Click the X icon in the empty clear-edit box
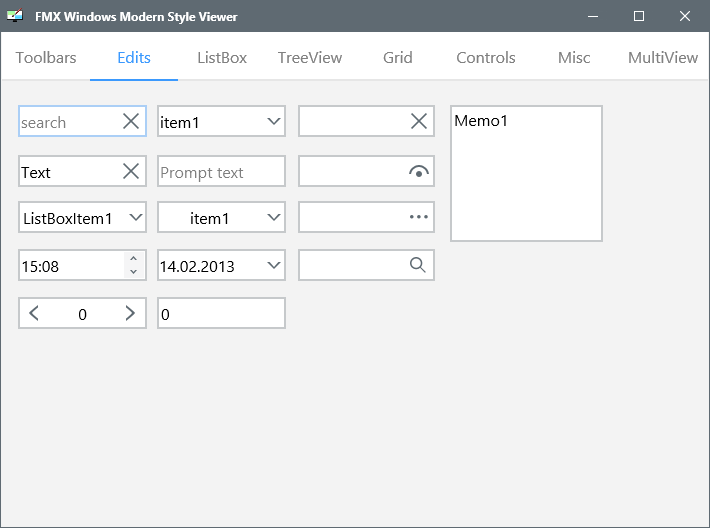 coord(419,121)
